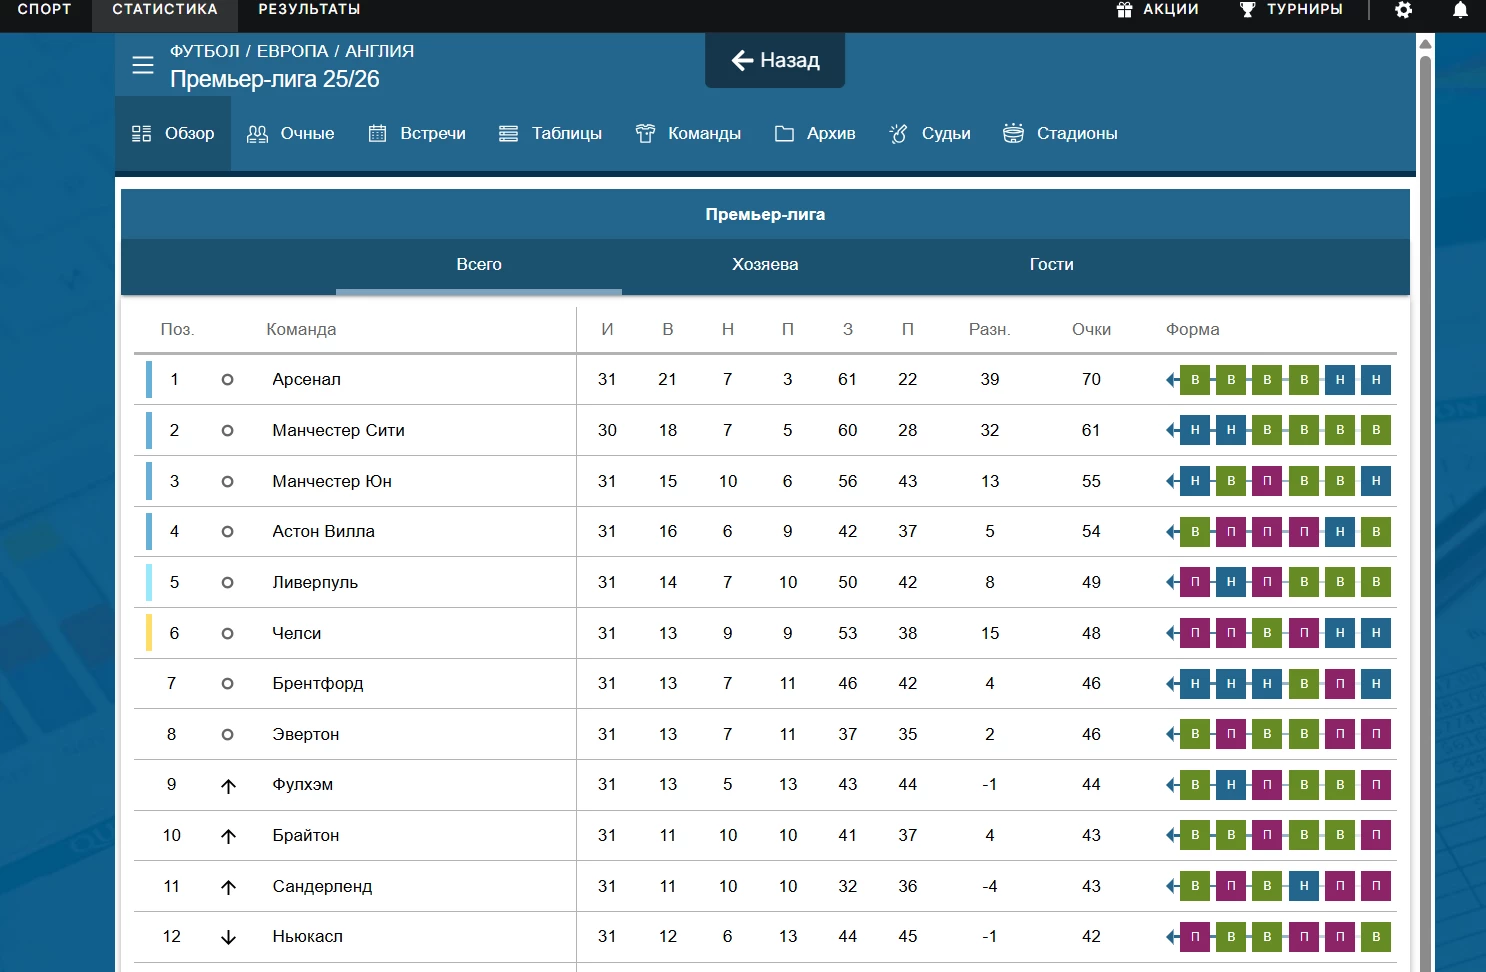Click Arsenal's first green В form badge

tap(1195, 380)
